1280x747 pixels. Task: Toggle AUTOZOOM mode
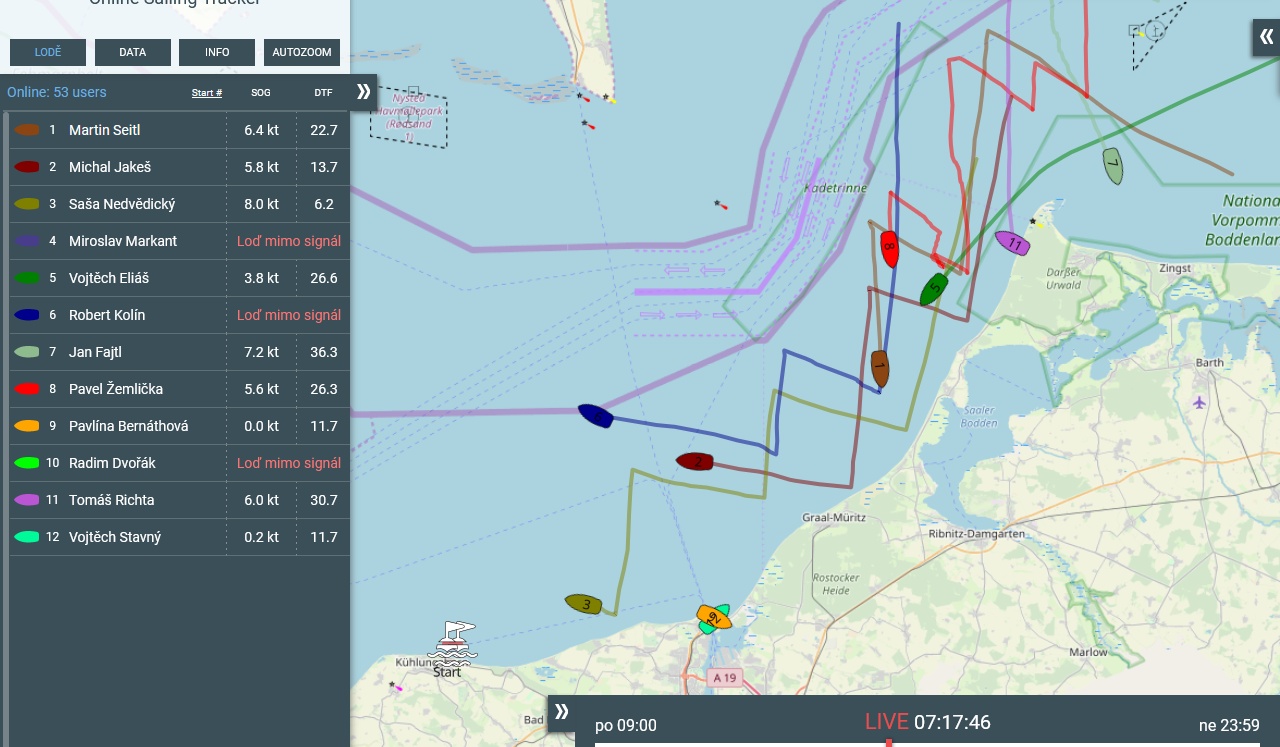click(x=302, y=52)
